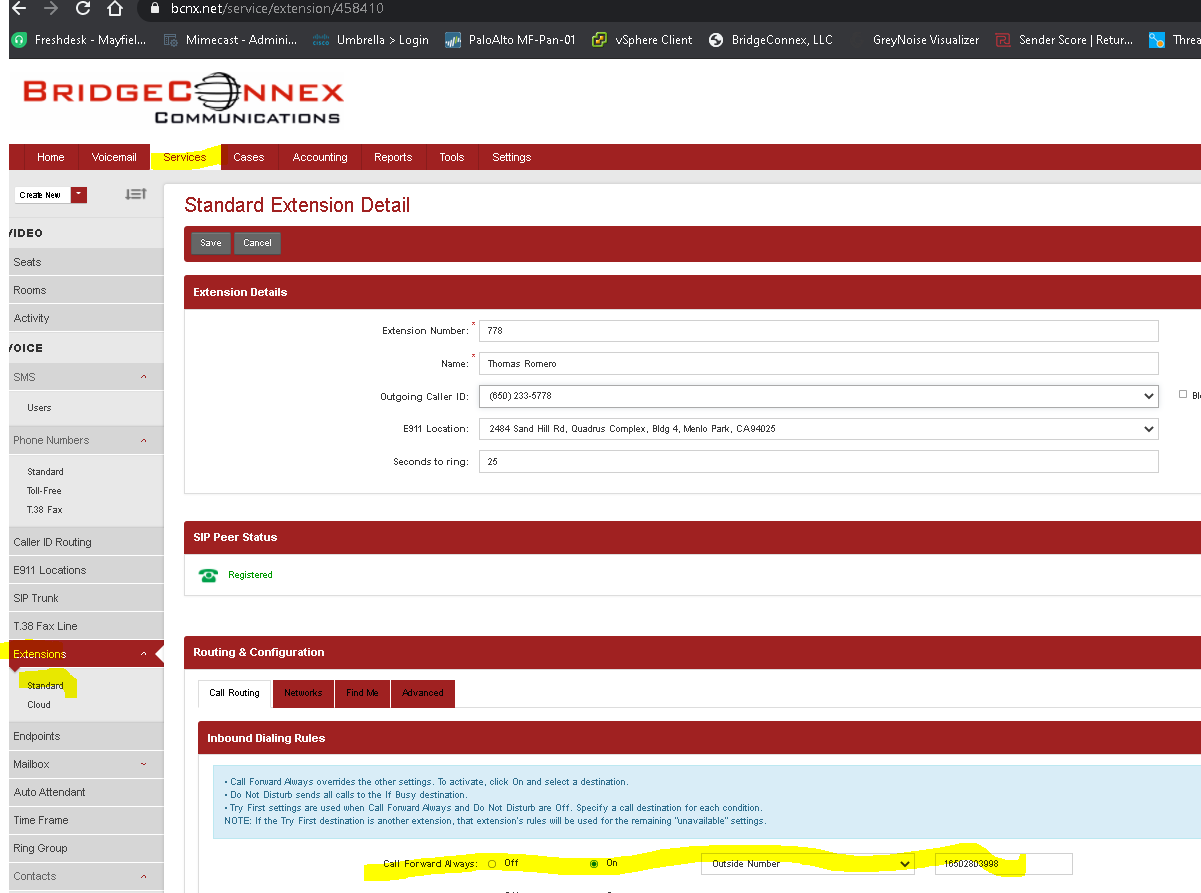Screen dimensions: 1201x893
Task: Click the BridgeConnex Communications logo
Action: 183,101
